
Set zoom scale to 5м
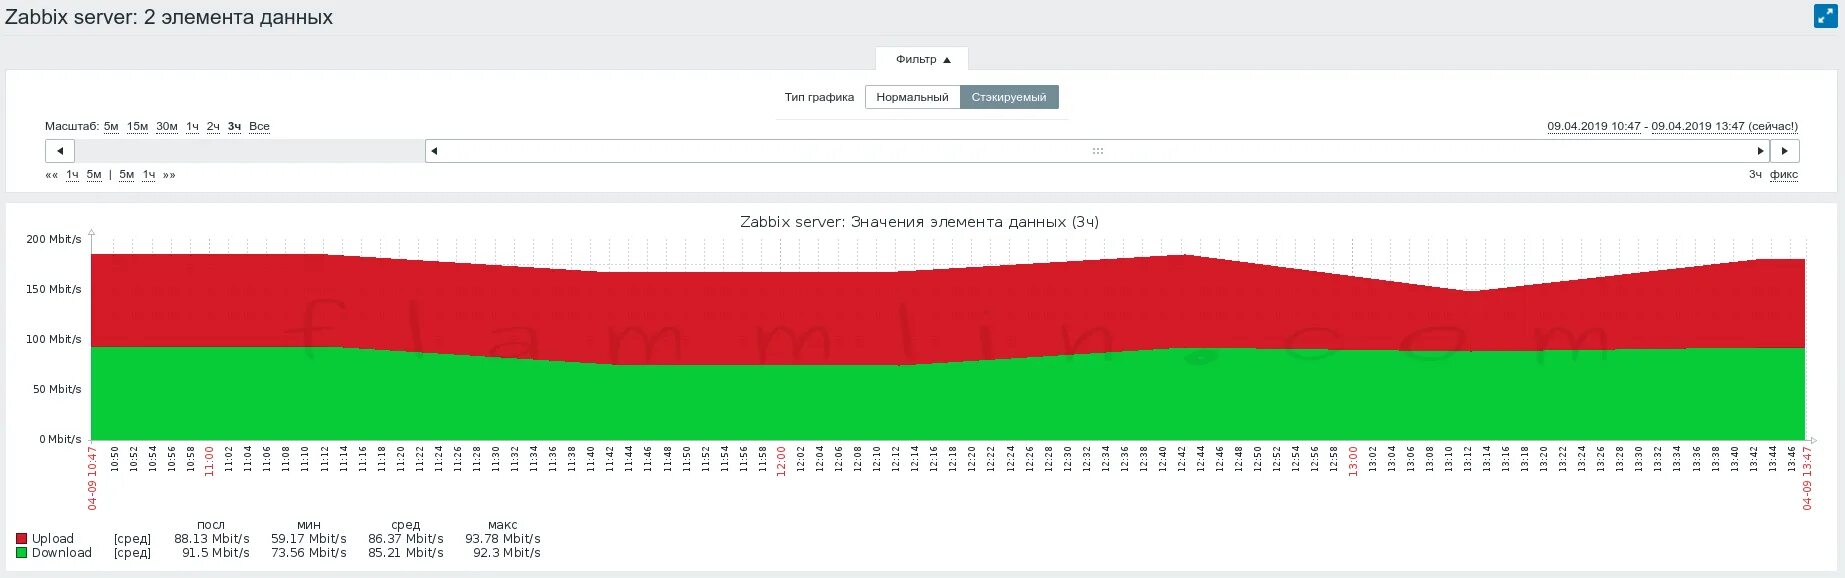point(111,126)
